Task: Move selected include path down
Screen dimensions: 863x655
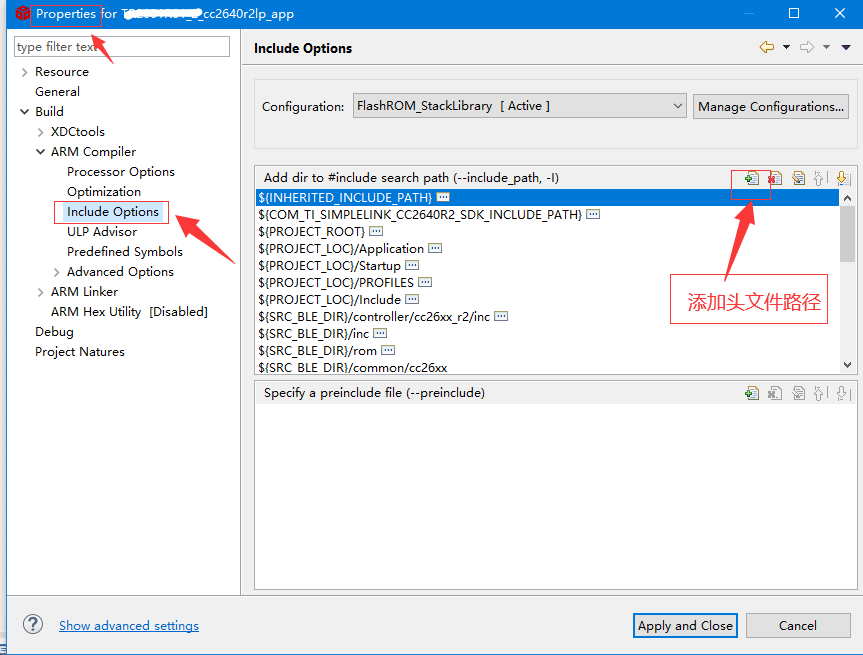Action: (843, 178)
